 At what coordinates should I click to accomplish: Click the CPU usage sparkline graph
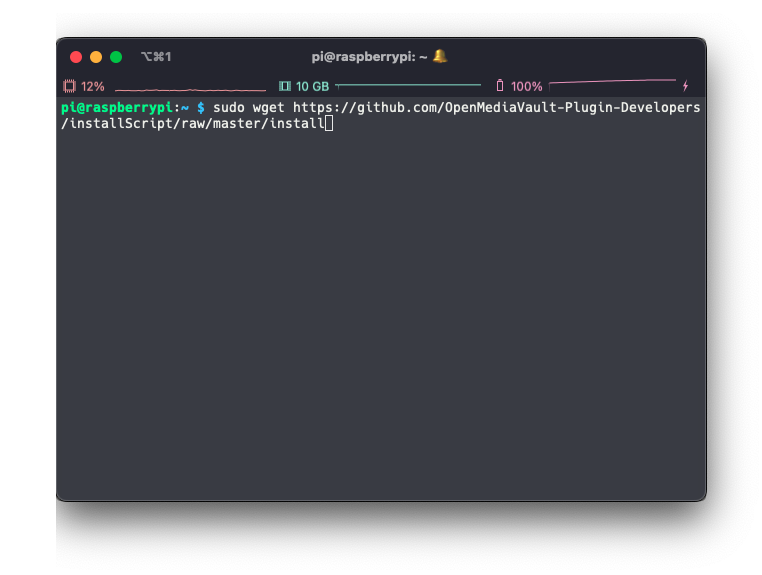(190, 89)
